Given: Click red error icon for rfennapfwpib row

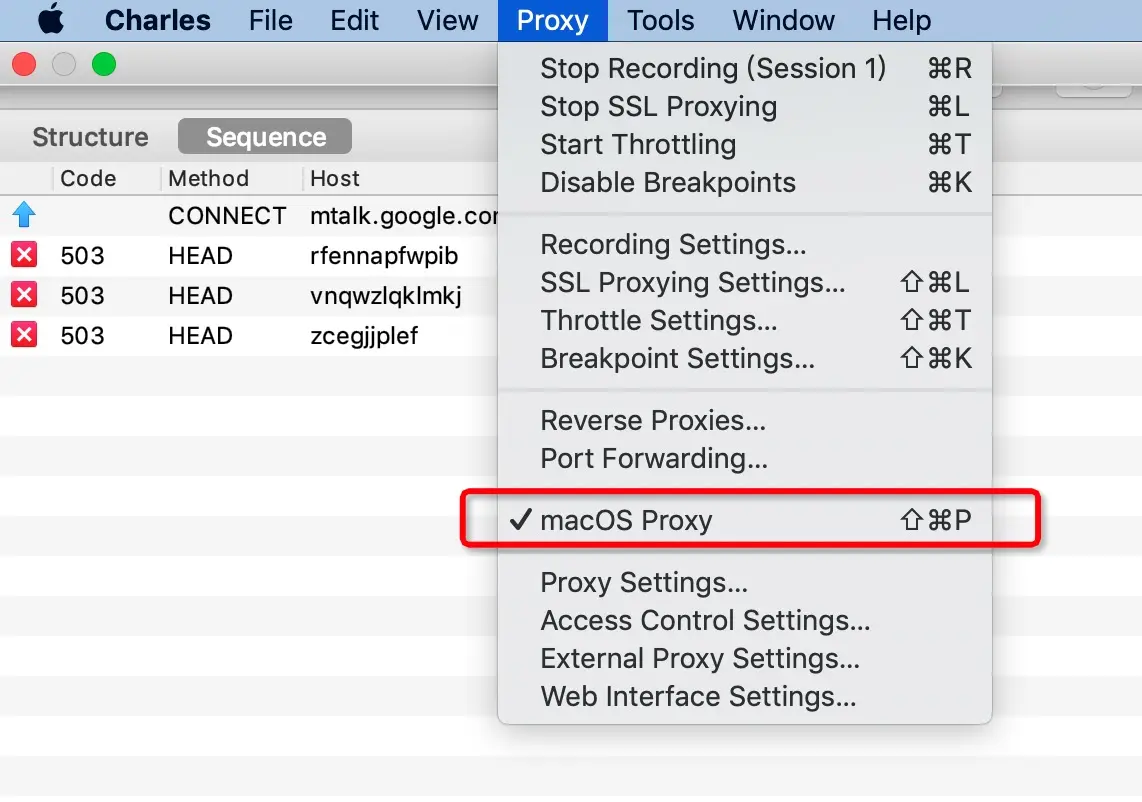Looking at the screenshot, I should [24, 256].
